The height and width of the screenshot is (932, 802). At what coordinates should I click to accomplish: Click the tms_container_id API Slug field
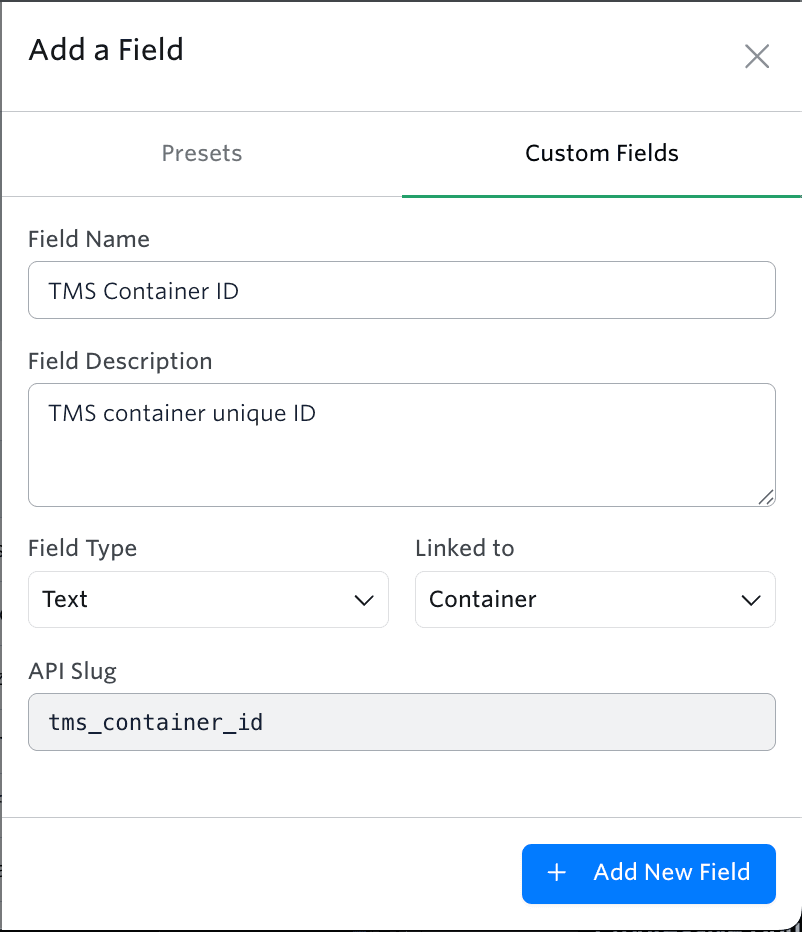(401, 722)
